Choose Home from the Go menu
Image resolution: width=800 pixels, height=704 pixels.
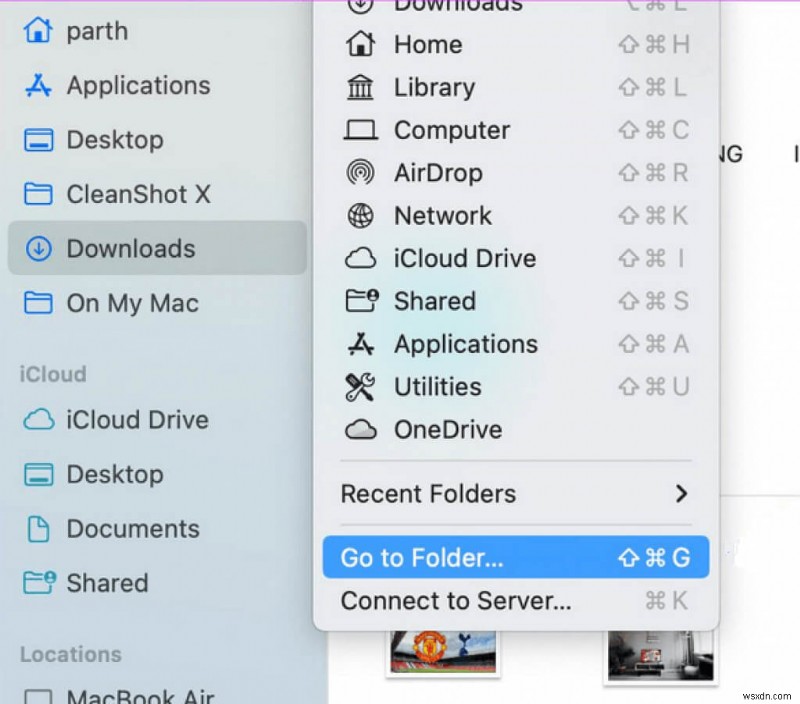click(516, 44)
